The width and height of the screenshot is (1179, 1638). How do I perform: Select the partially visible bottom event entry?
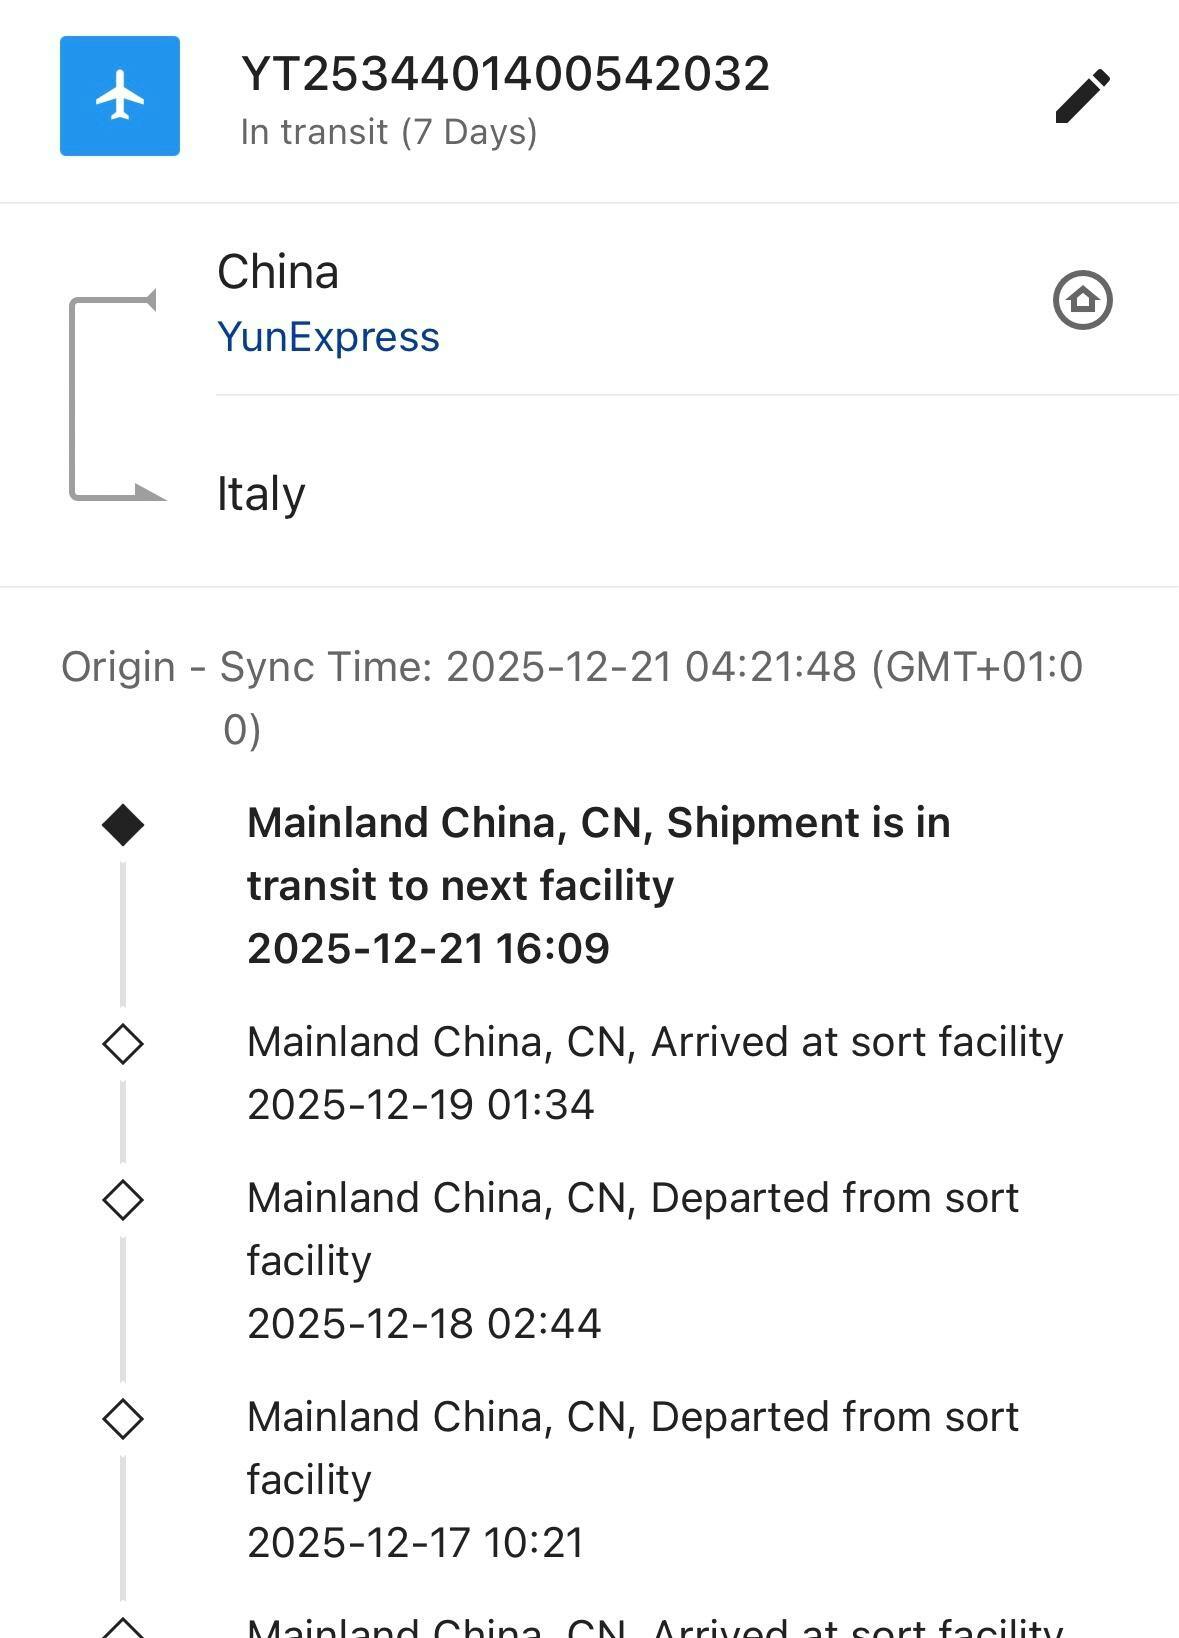coord(654,1626)
